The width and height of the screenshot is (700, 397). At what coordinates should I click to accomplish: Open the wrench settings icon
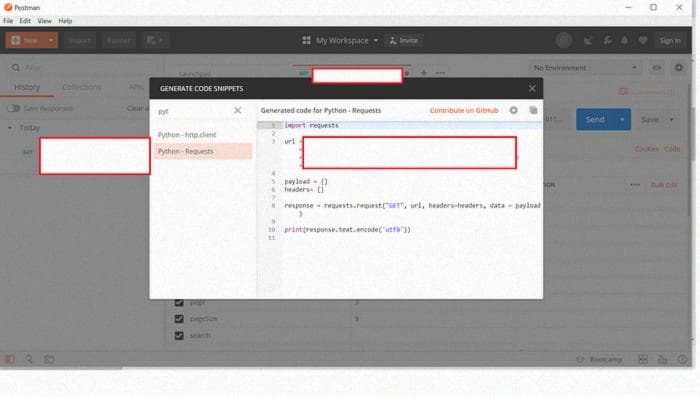click(x=607, y=40)
